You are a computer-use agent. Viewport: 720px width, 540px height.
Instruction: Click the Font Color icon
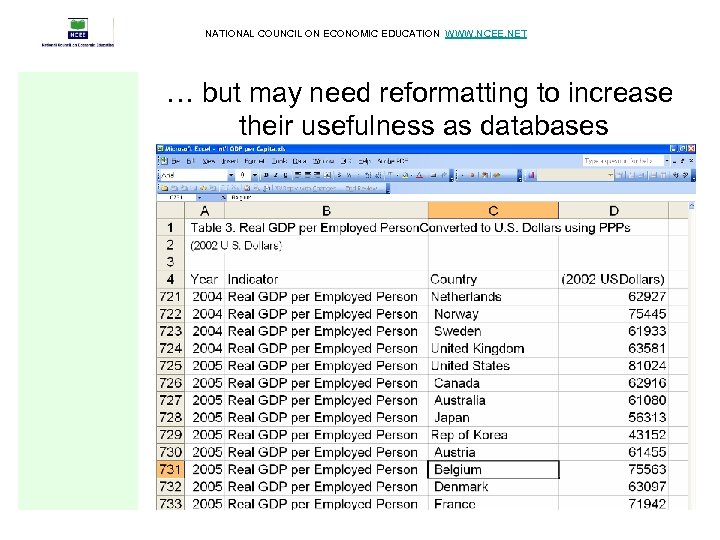click(x=419, y=174)
